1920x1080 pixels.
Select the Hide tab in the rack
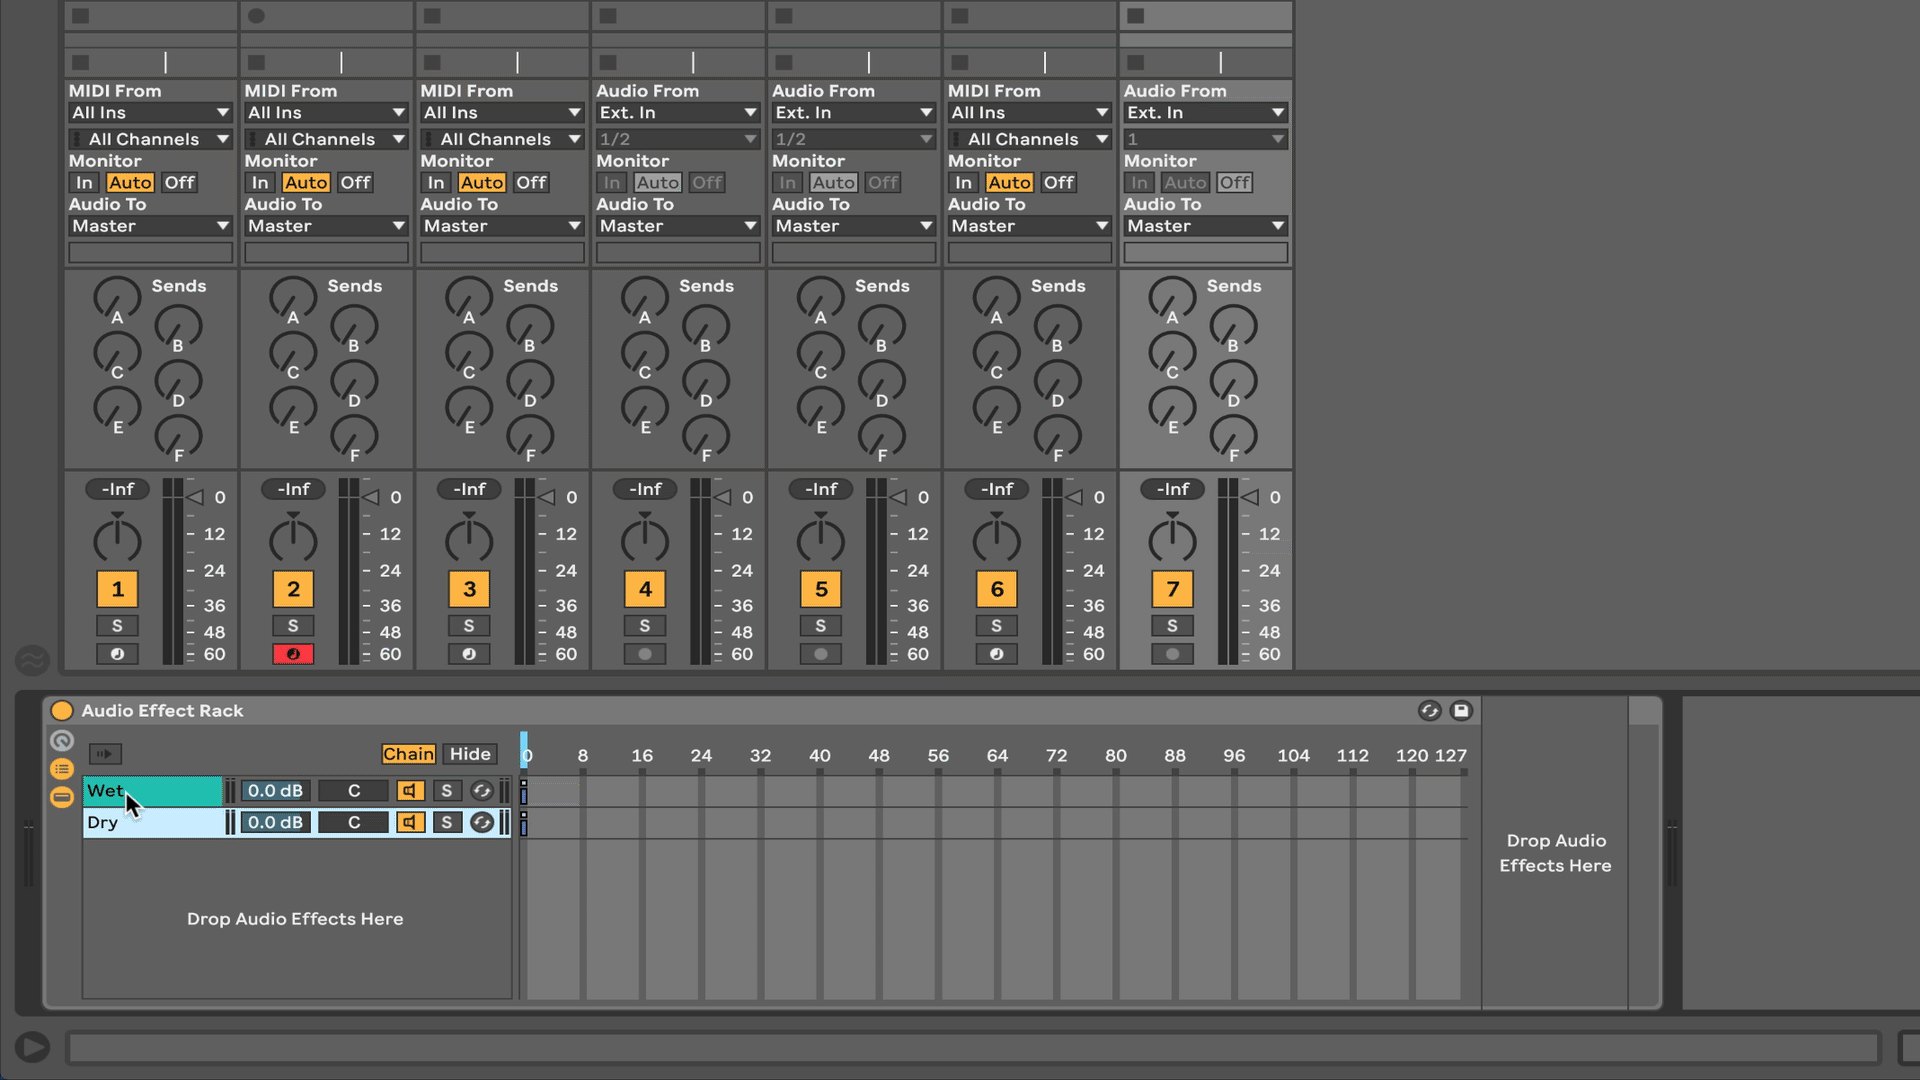point(470,754)
